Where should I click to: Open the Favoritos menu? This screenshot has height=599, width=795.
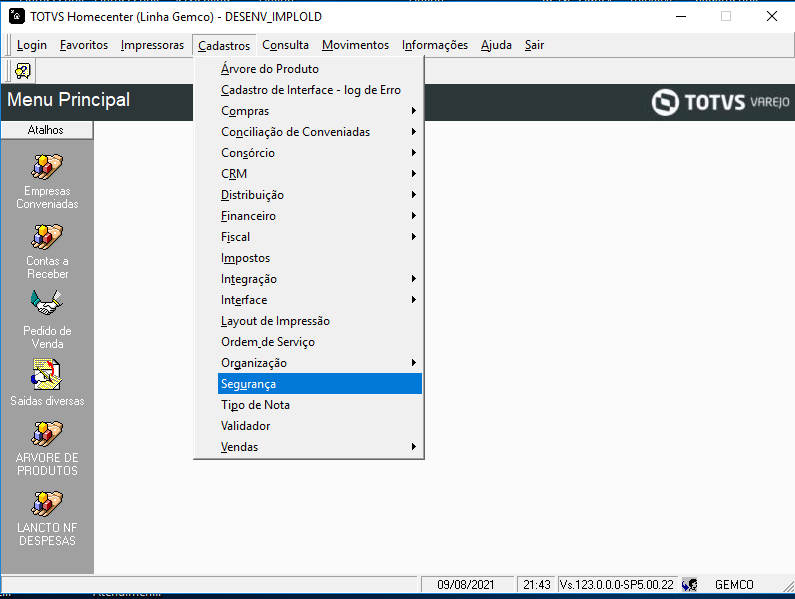pos(84,45)
